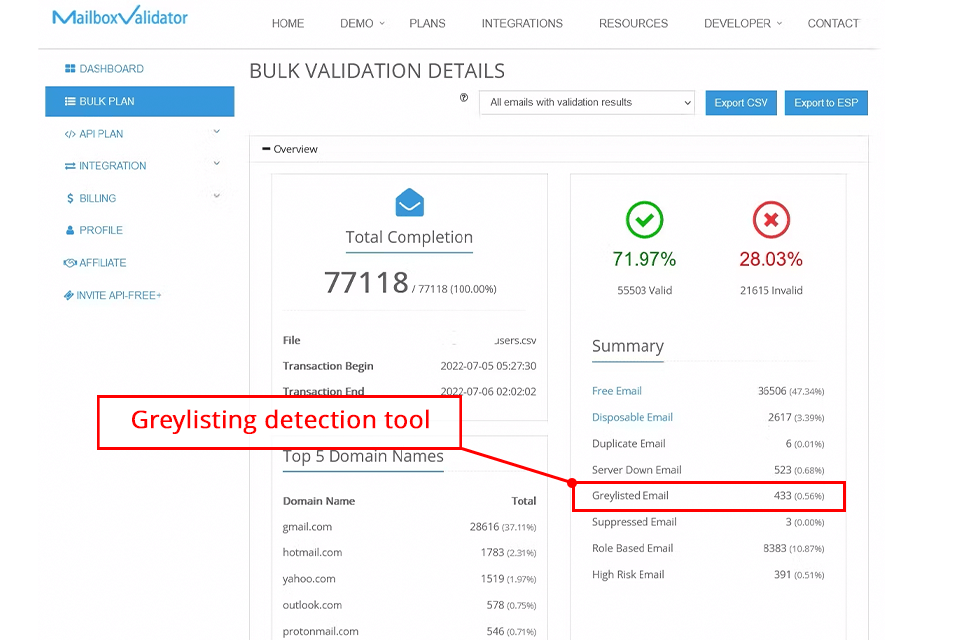Open the Disposable Email link
This screenshot has height=640, width=960.
[x=632, y=417]
